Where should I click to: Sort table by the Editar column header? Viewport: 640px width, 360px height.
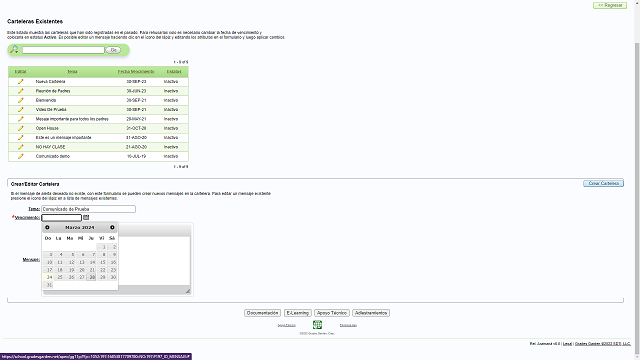(20, 71)
